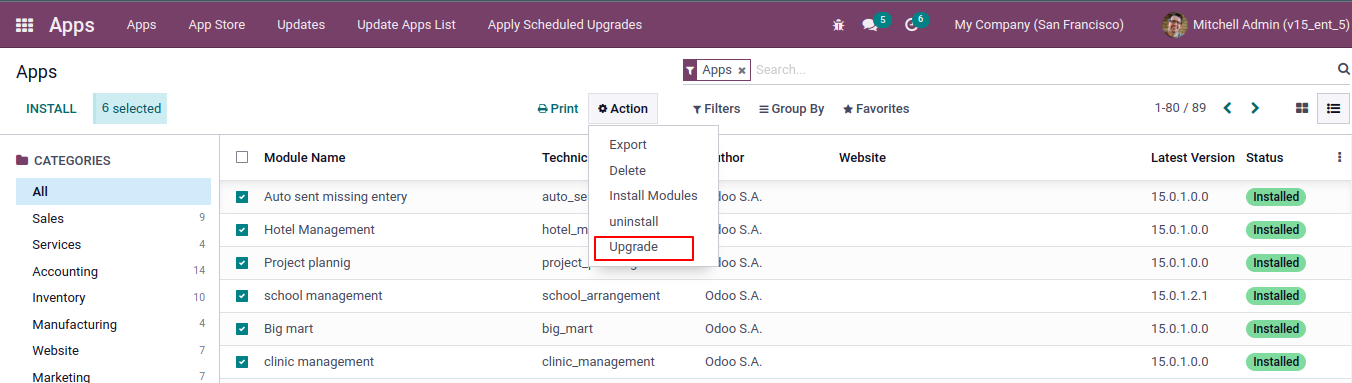The image size is (1352, 383).
Task: Open the Filters dropdown
Action: pyautogui.click(x=716, y=109)
